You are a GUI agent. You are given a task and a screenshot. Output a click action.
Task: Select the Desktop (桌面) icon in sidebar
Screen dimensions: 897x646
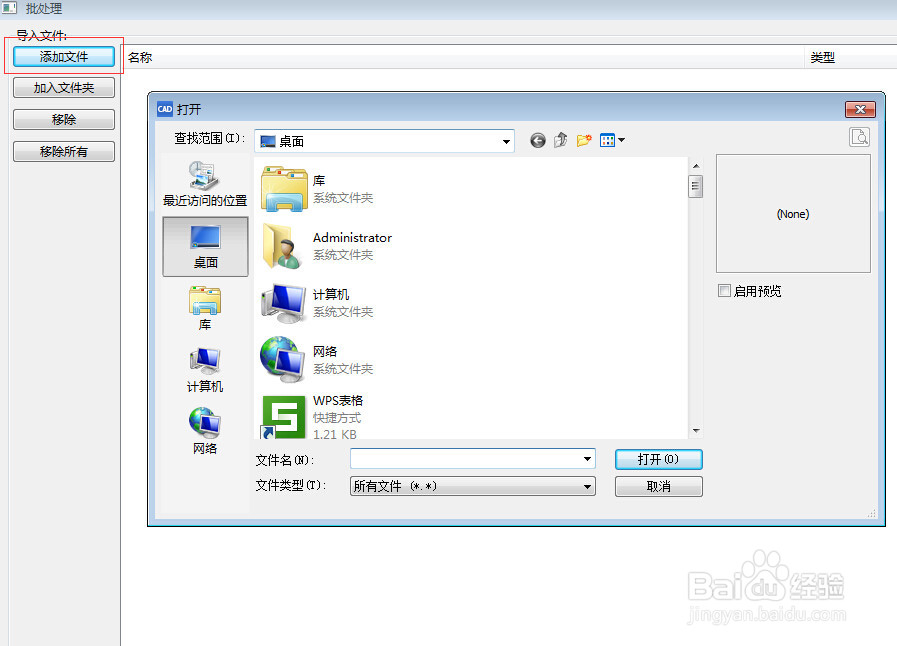click(204, 246)
